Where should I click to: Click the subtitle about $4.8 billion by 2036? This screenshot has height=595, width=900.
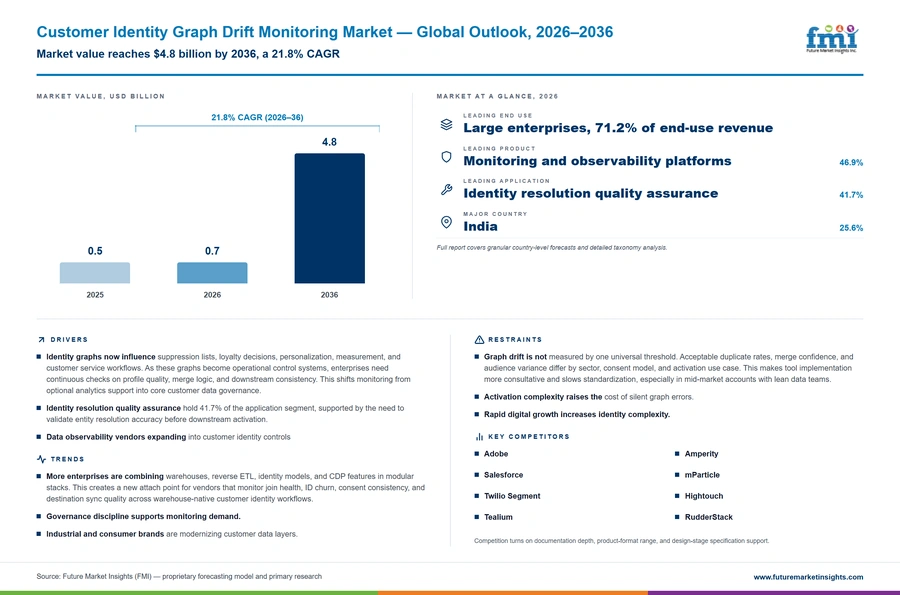click(x=188, y=54)
